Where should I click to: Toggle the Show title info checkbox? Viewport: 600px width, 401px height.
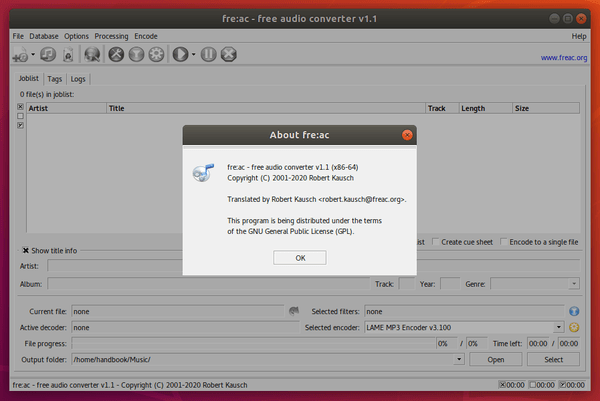26,250
